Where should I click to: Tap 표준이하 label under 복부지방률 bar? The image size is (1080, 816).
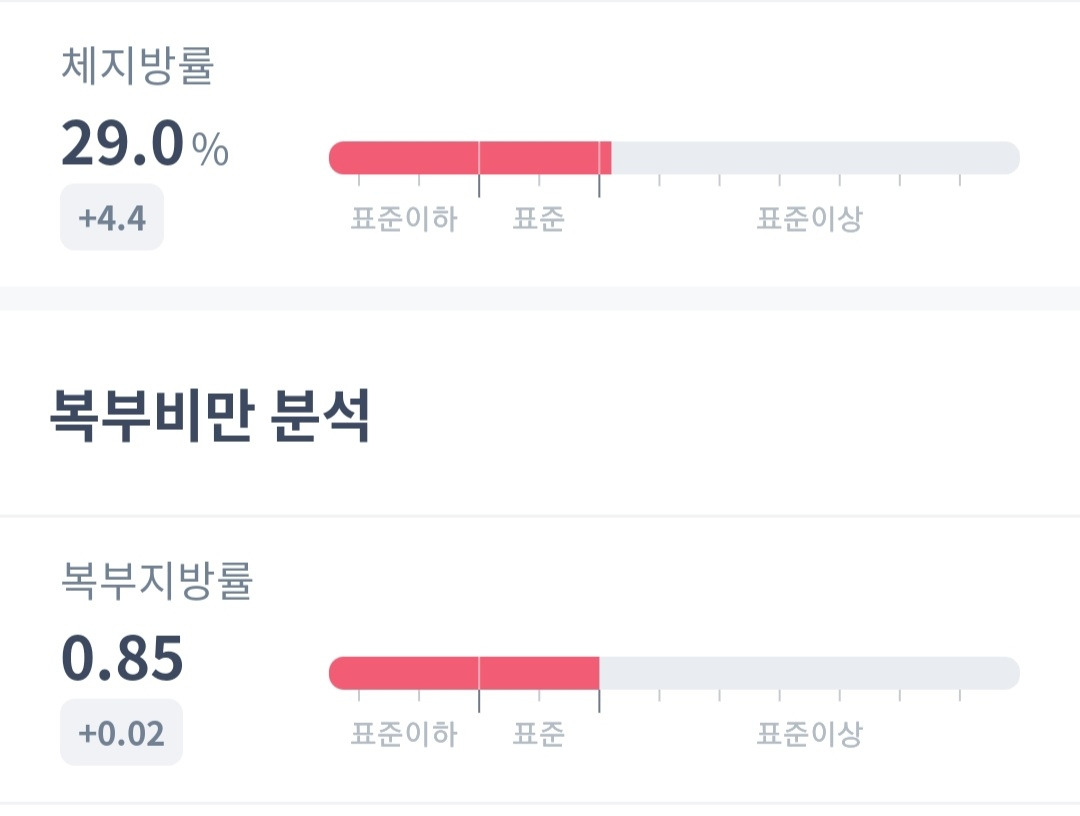[x=403, y=735]
